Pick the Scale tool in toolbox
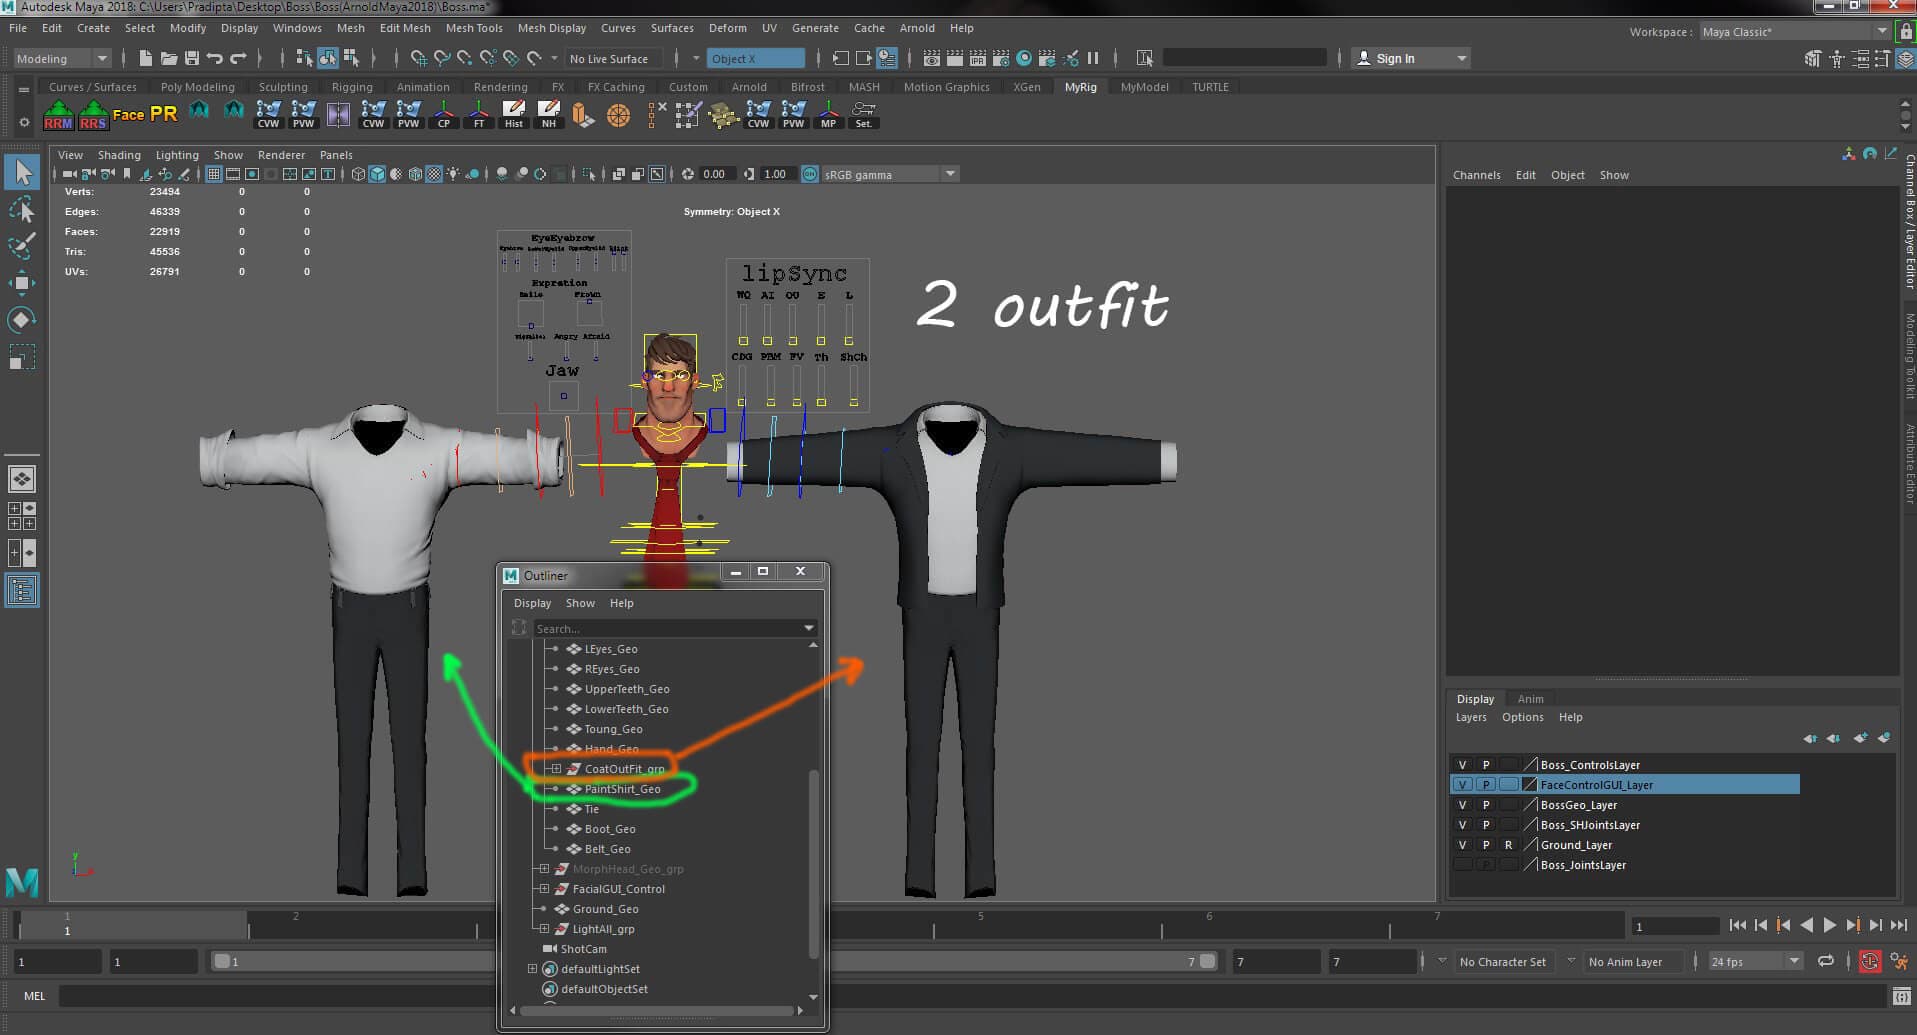The image size is (1917, 1035). point(22,357)
